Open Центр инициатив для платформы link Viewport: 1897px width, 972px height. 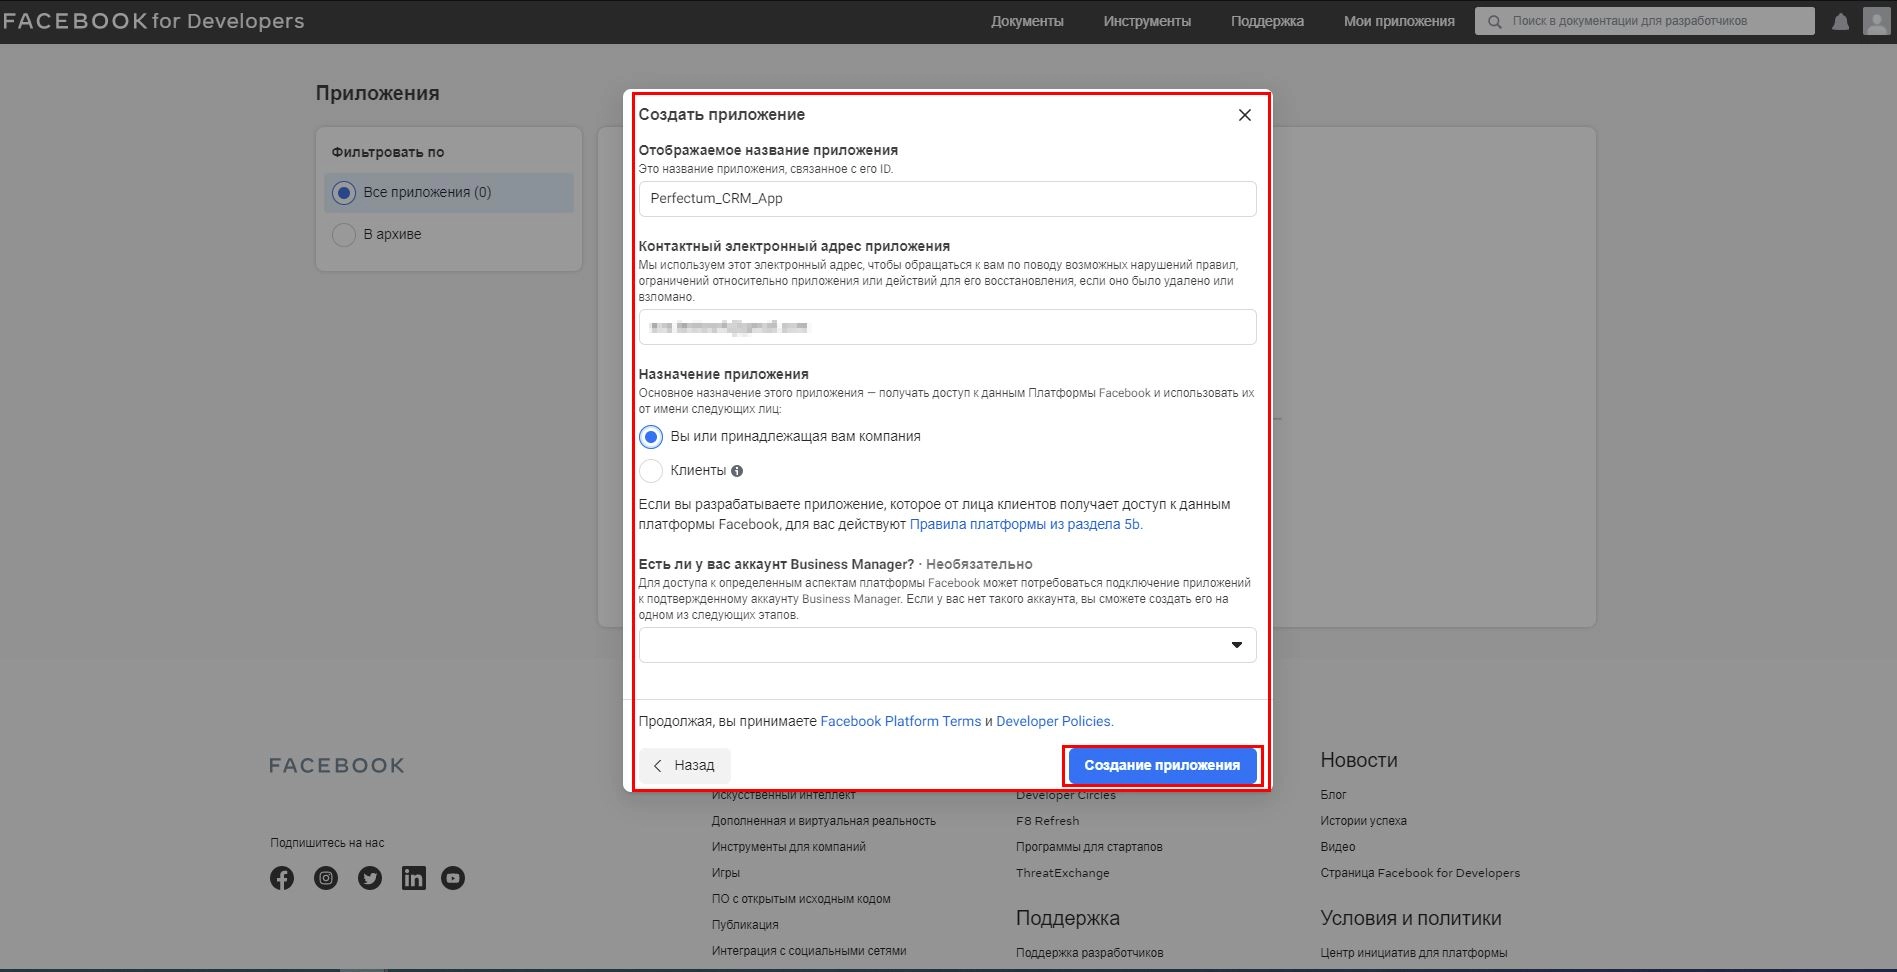coord(1413,953)
